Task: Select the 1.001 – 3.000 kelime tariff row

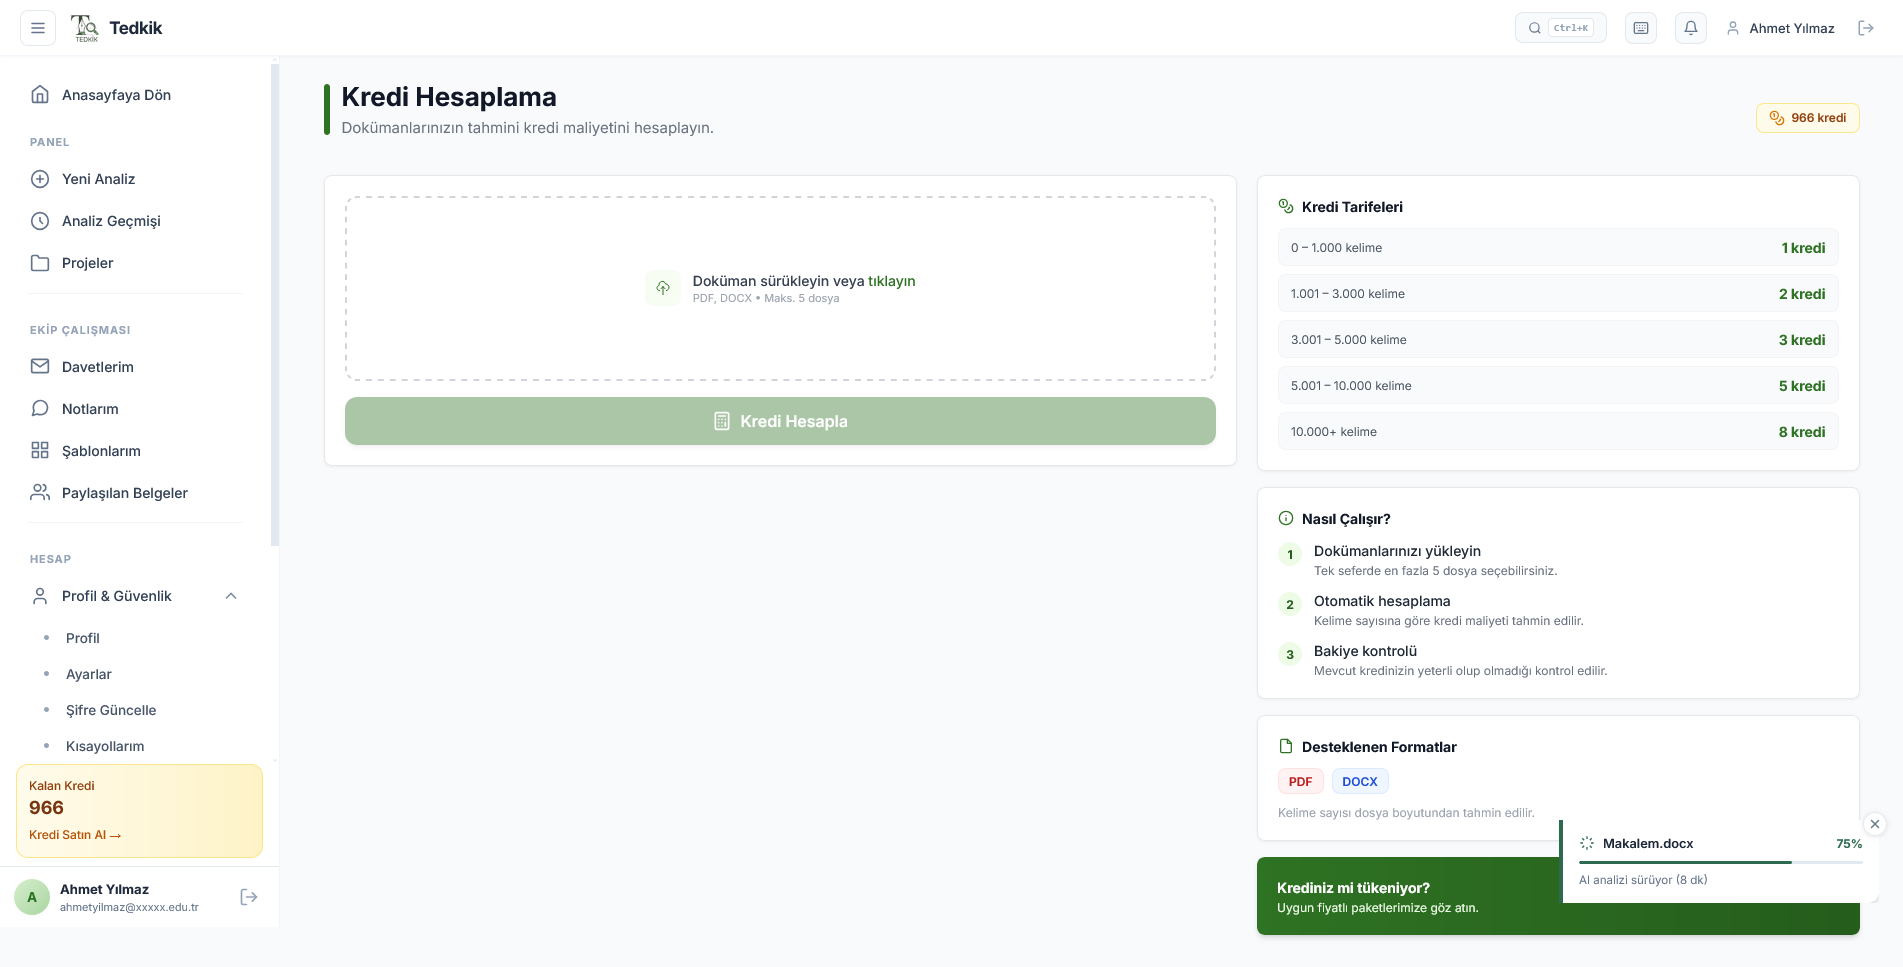Action: [x=1558, y=294]
